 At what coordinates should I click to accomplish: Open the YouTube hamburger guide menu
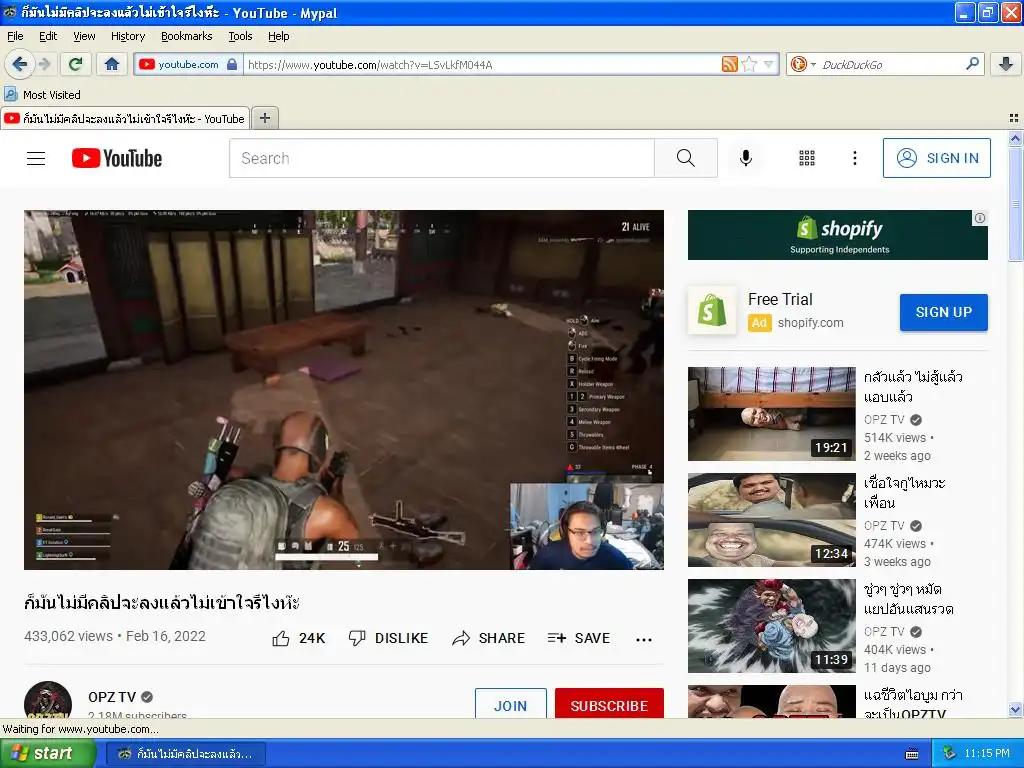point(36,158)
